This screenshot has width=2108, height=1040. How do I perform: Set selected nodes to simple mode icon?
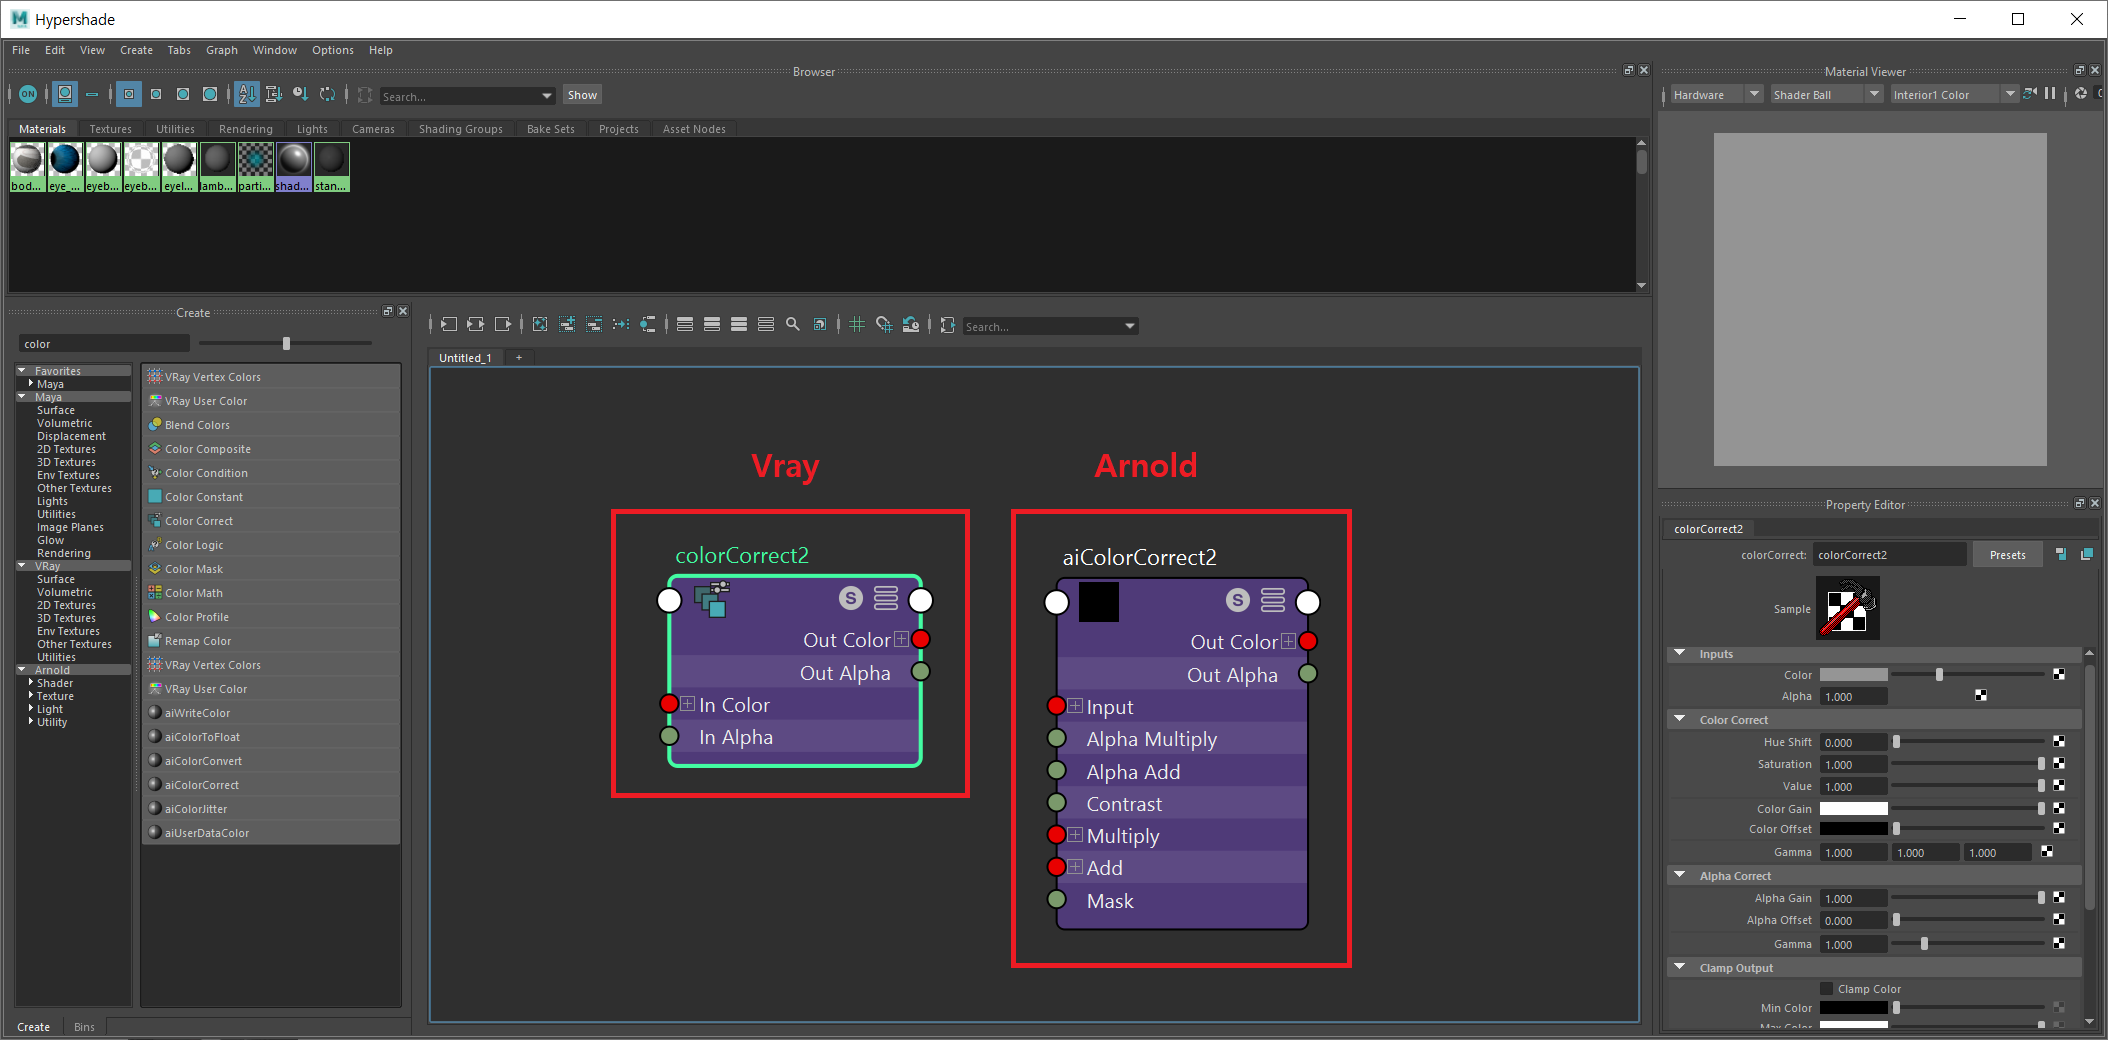click(x=685, y=324)
